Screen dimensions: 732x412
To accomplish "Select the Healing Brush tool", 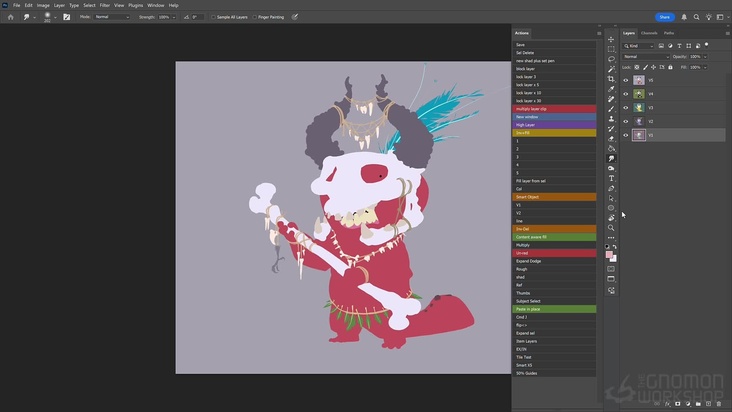I will tap(611, 99).
